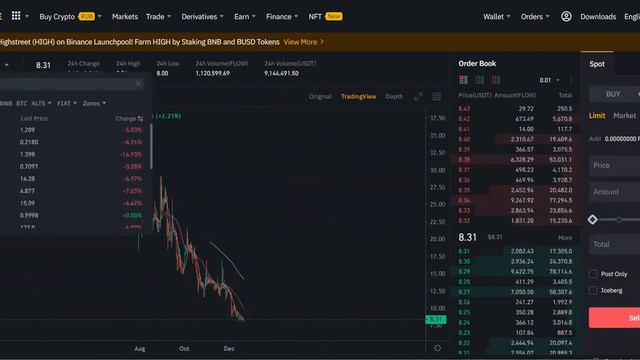
Task: Focus the Amount input field
Action: pos(614,192)
